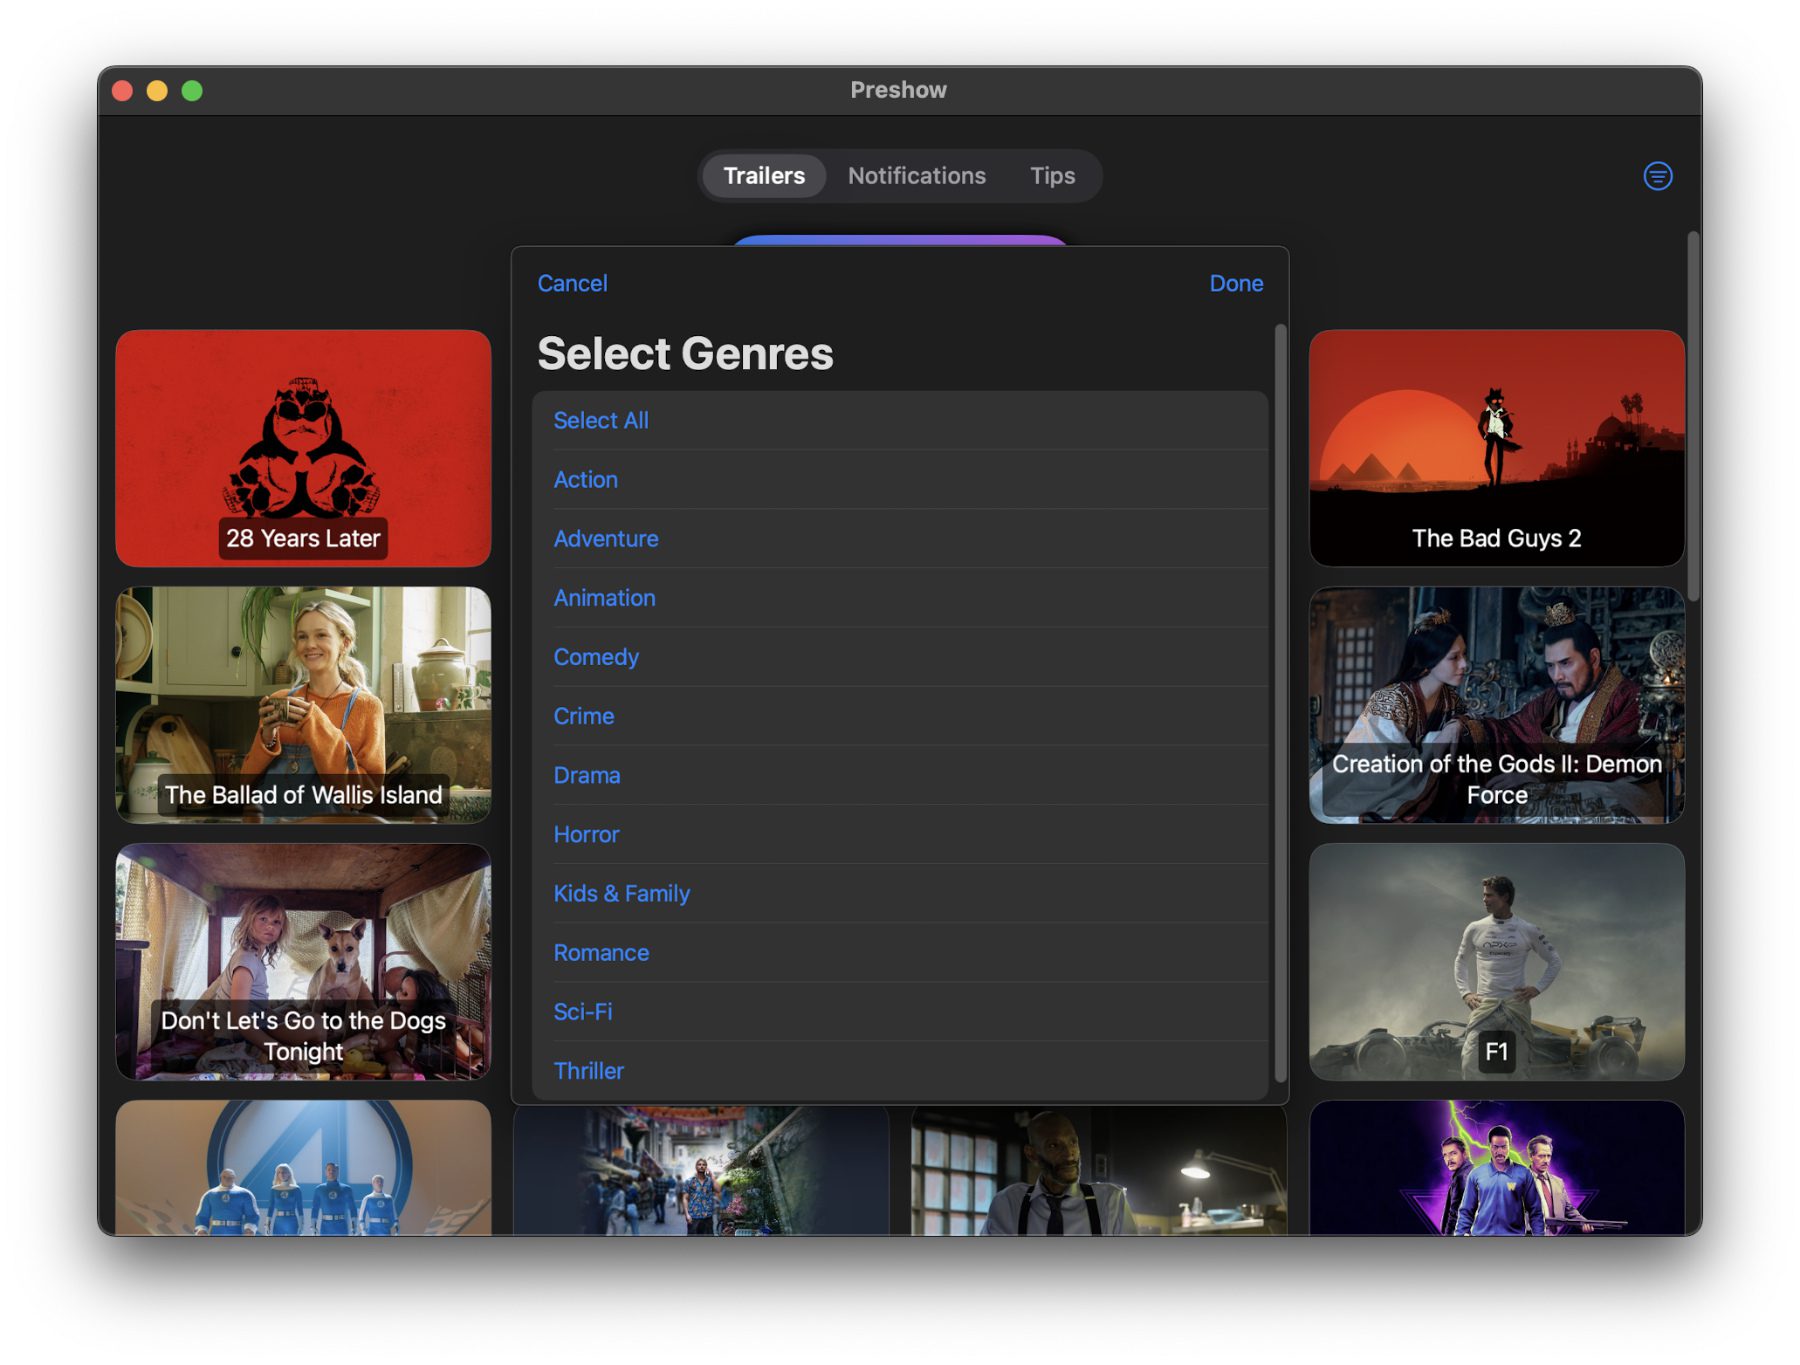Click the filter icon in top right
1800x1365 pixels.
(1657, 176)
